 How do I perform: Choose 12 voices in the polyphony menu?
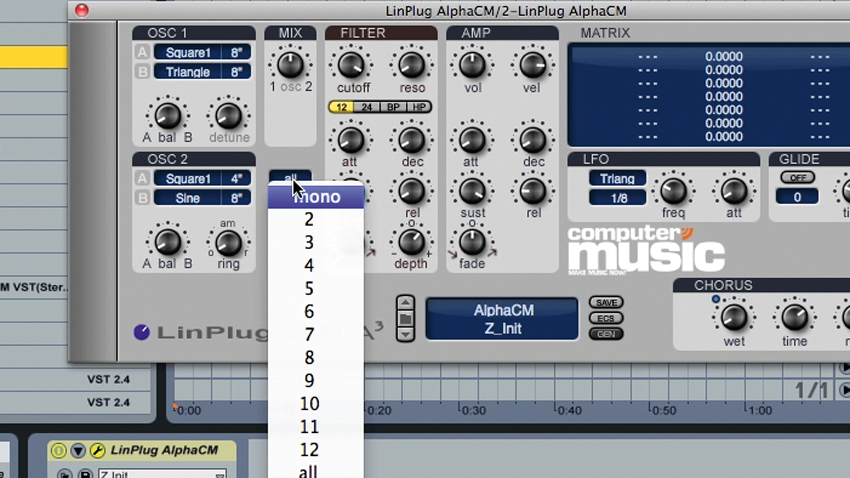click(x=316, y=450)
